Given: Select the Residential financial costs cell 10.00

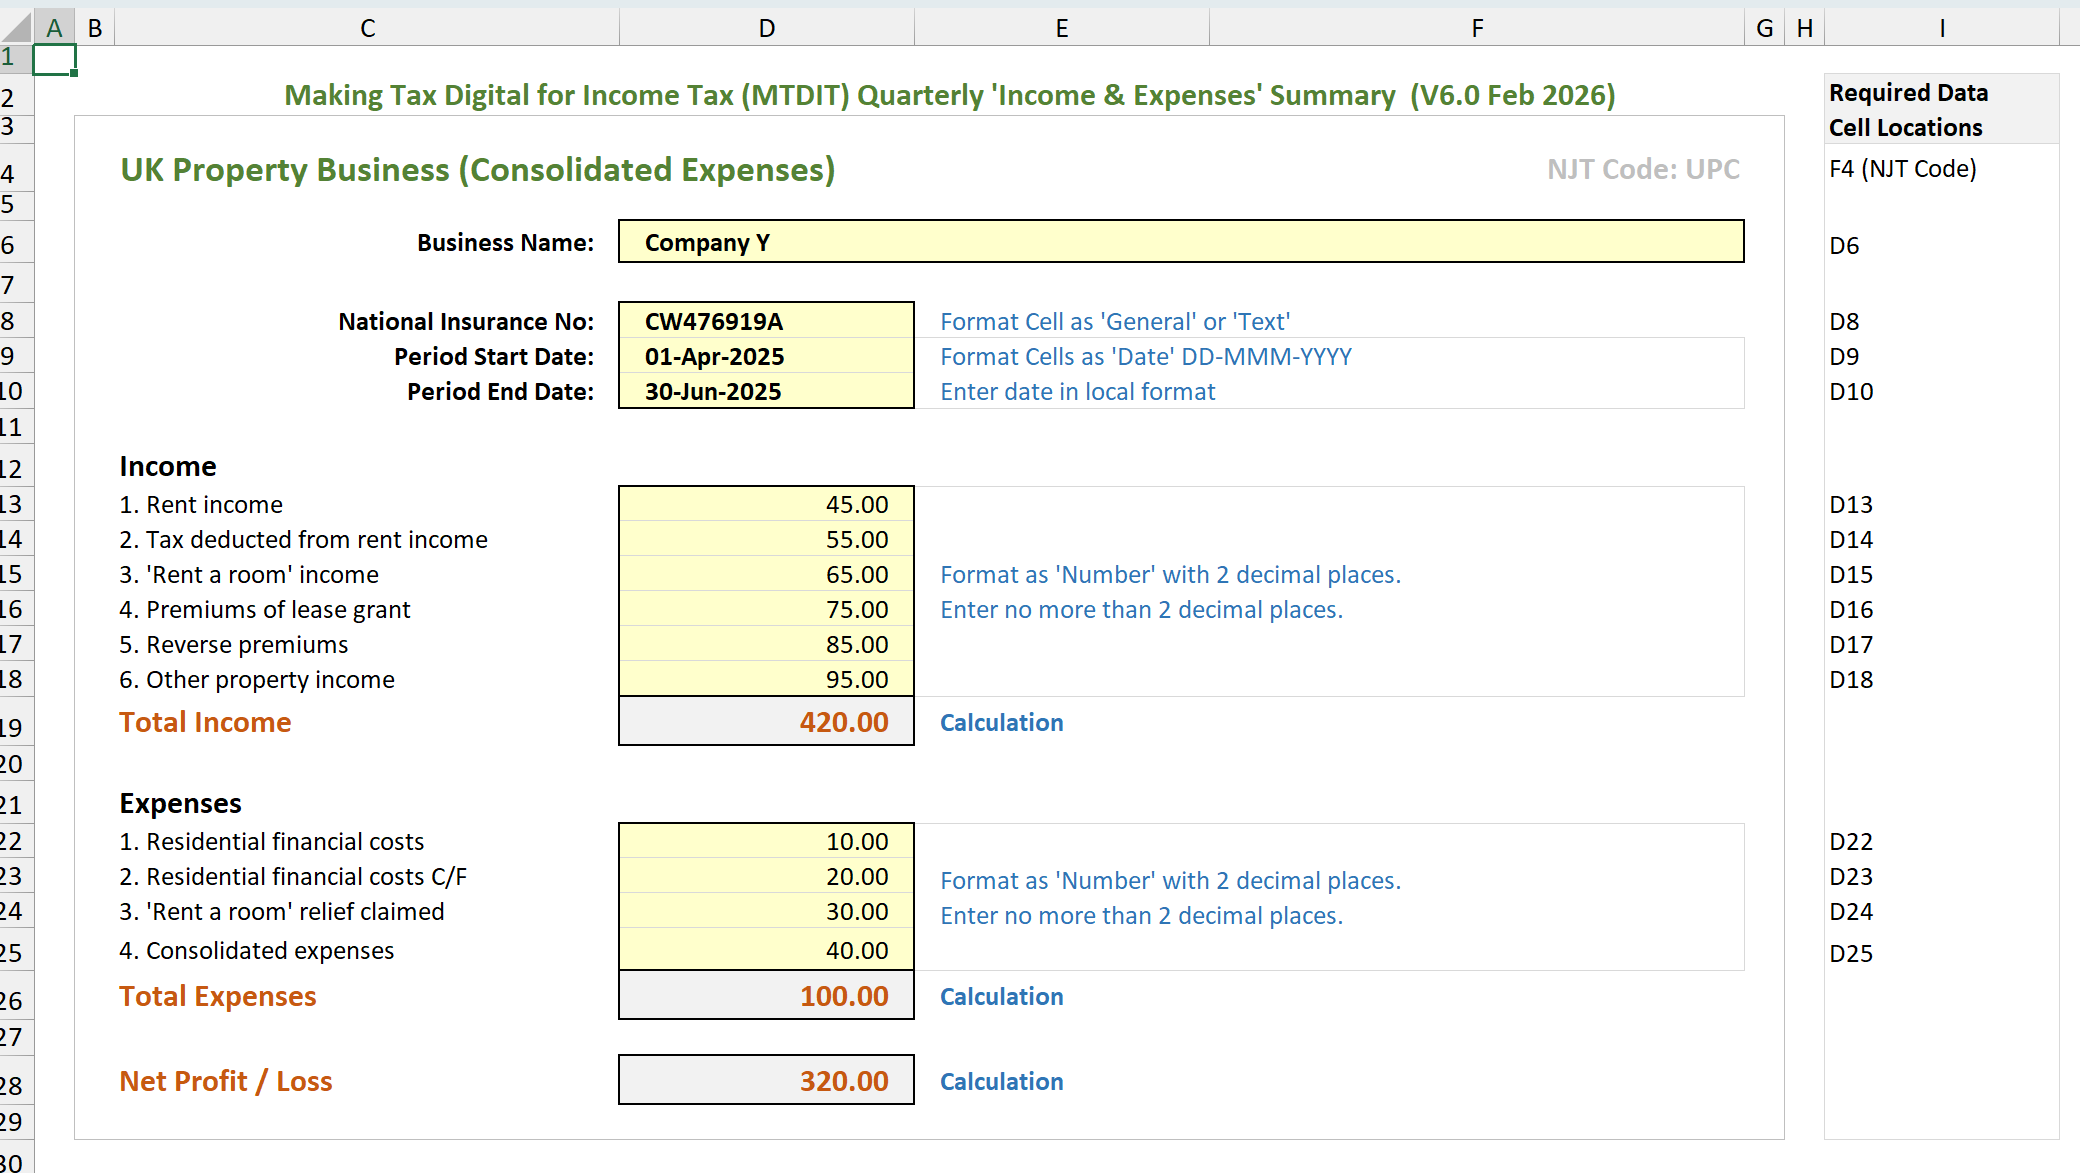Looking at the screenshot, I should [766, 841].
